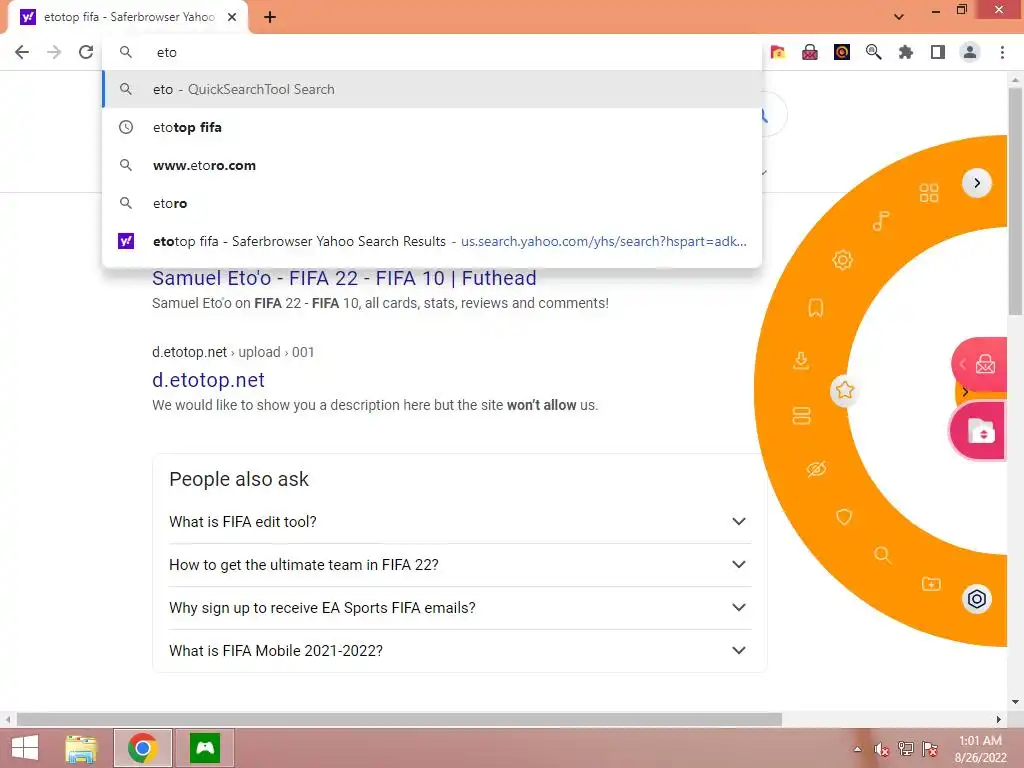Open the tab search dropdown chevron
Viewport: 1024px width, 768px height.
point(899,16)
